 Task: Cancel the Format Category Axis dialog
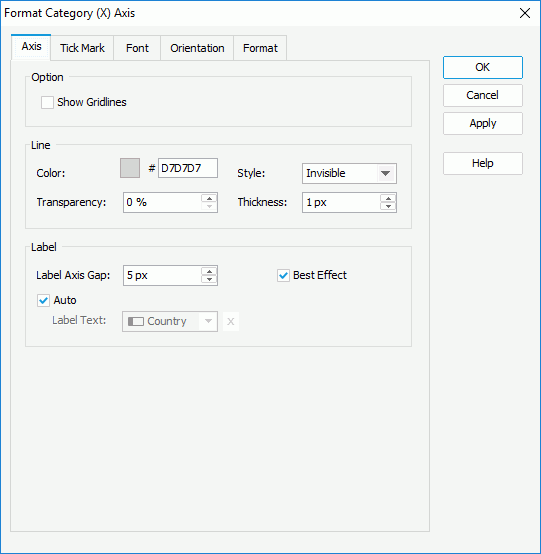(x=483, y=95)
